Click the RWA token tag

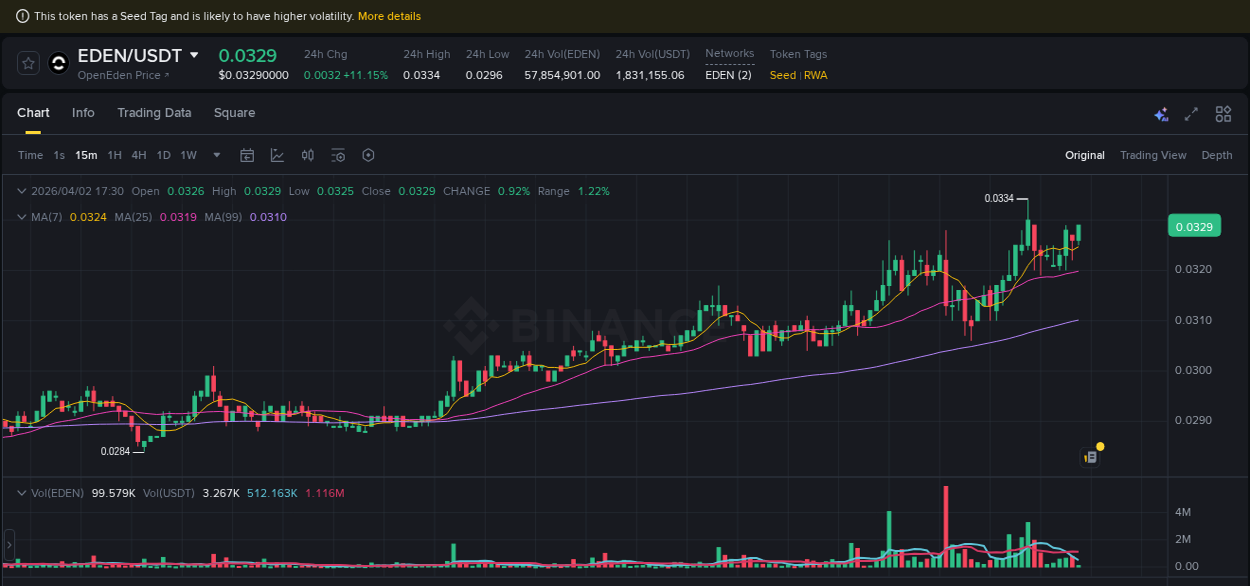tap(815, 75)
